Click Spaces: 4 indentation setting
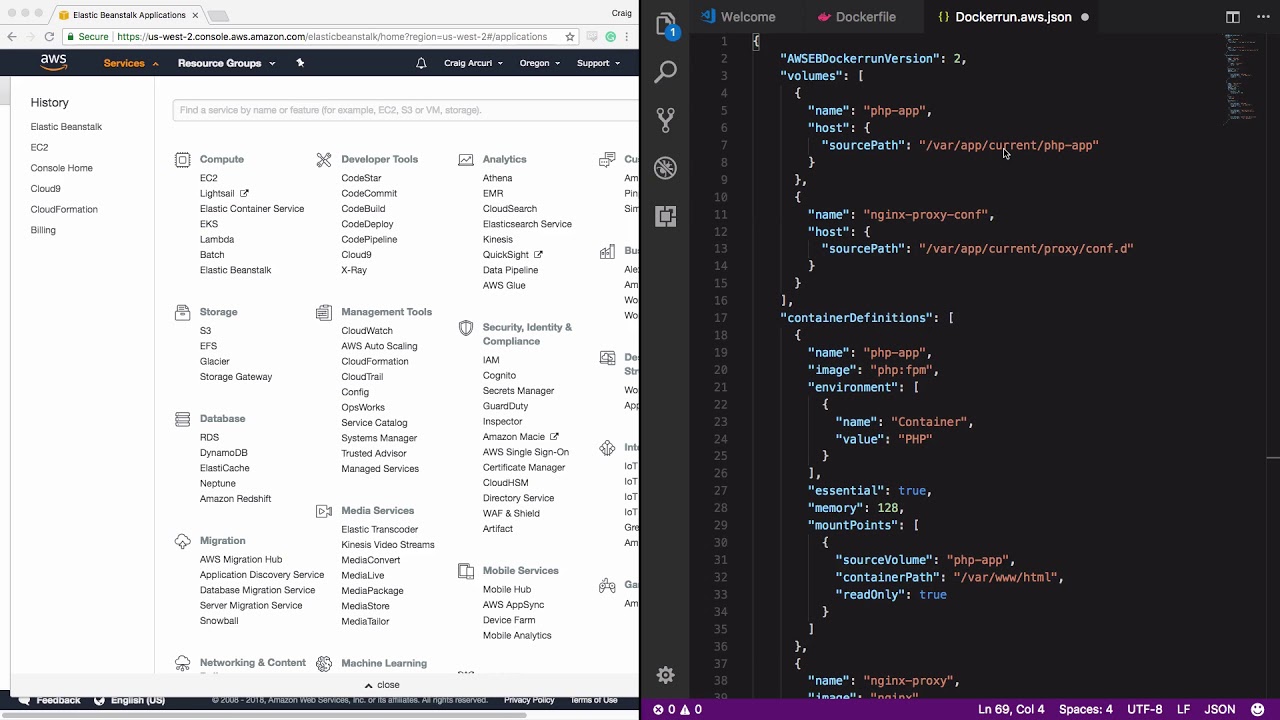1280x720 pixels. click(1085, 709)
